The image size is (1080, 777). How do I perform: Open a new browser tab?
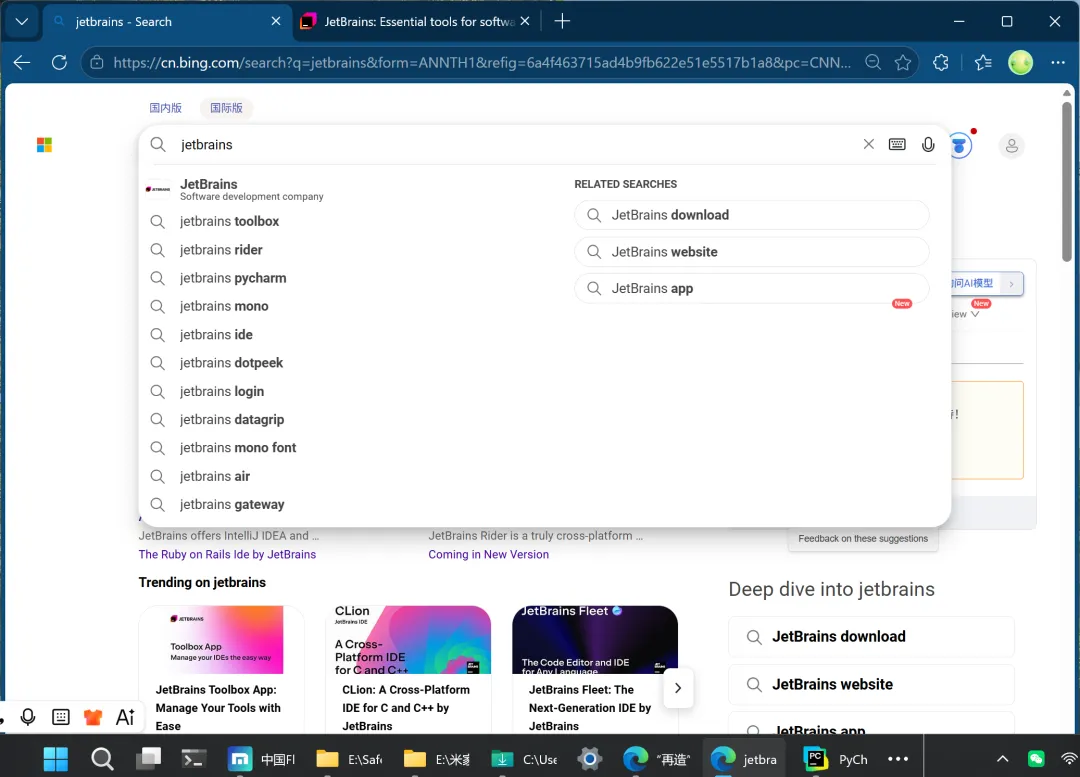tap(562, 21)
